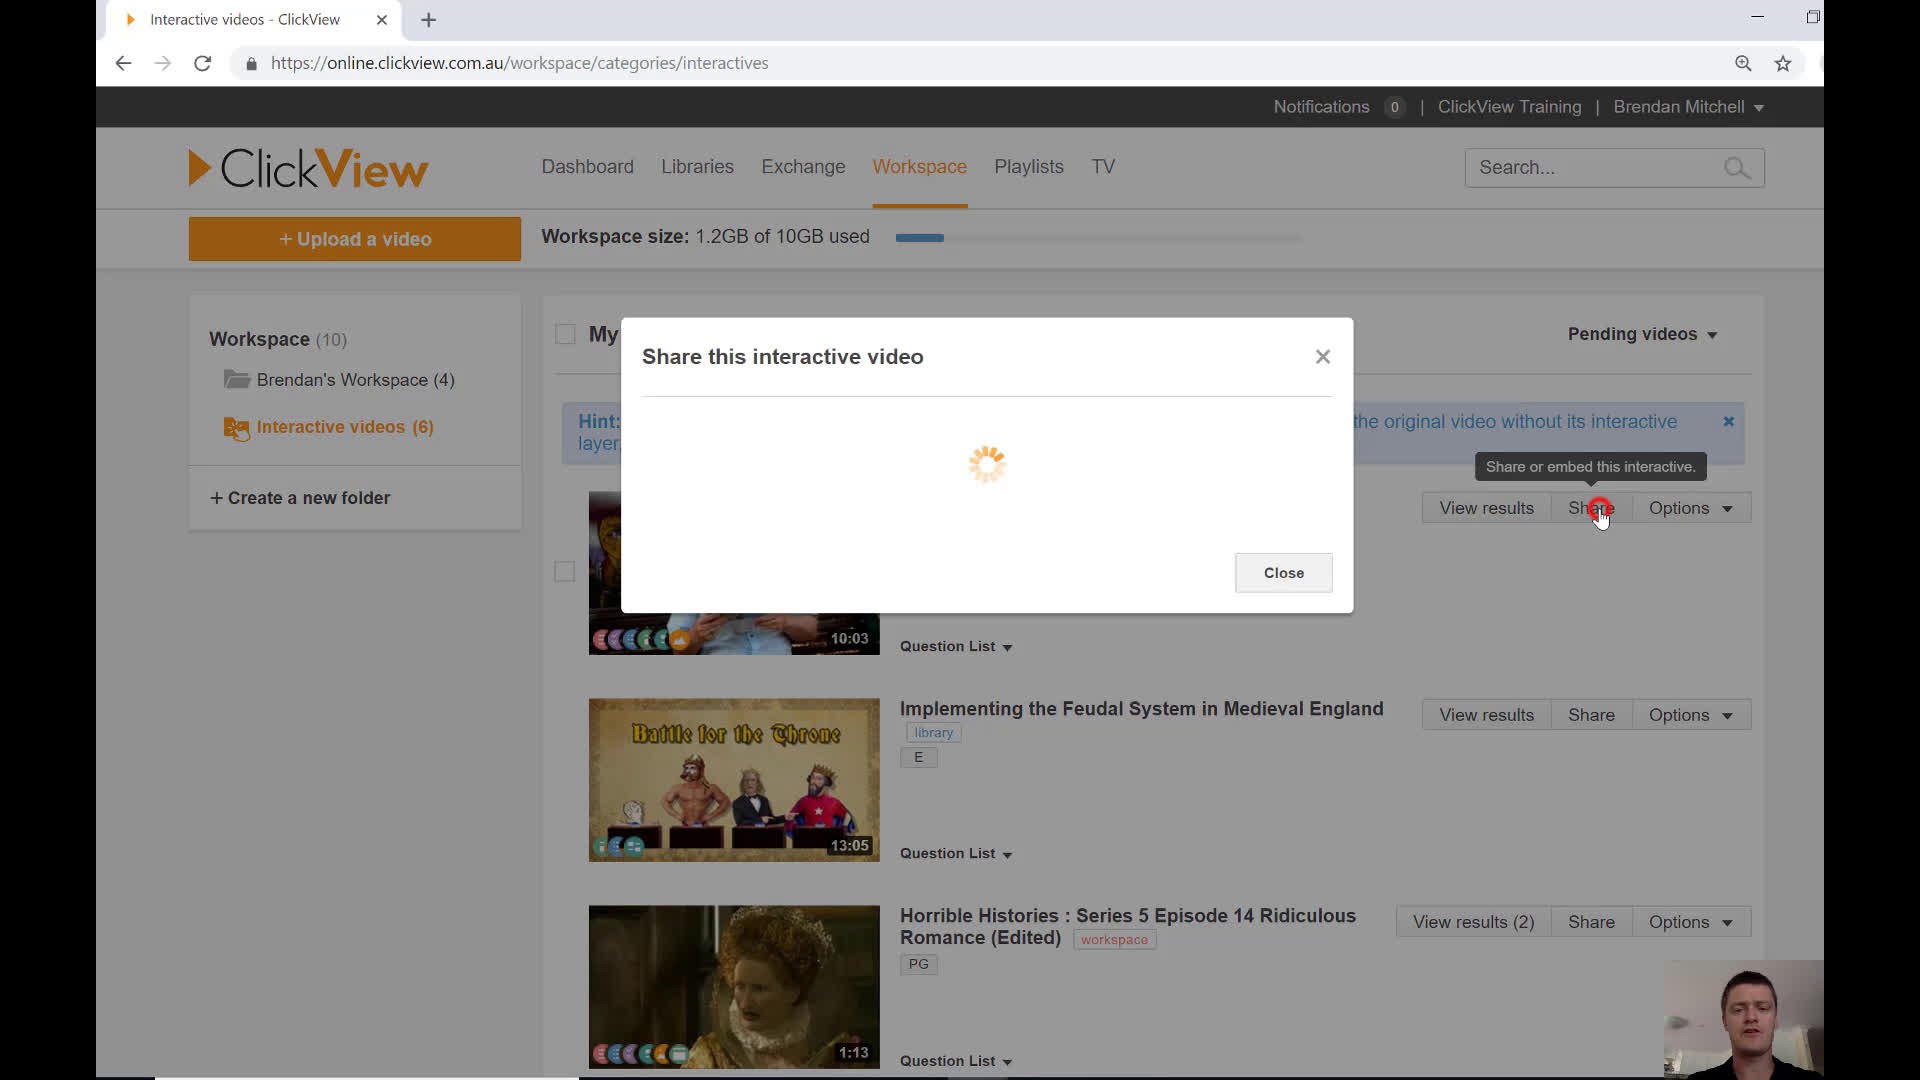The height and width of the screenshot is (1080, 1920).
Task: Click the Upload a video button
Action: coord(355,239)
